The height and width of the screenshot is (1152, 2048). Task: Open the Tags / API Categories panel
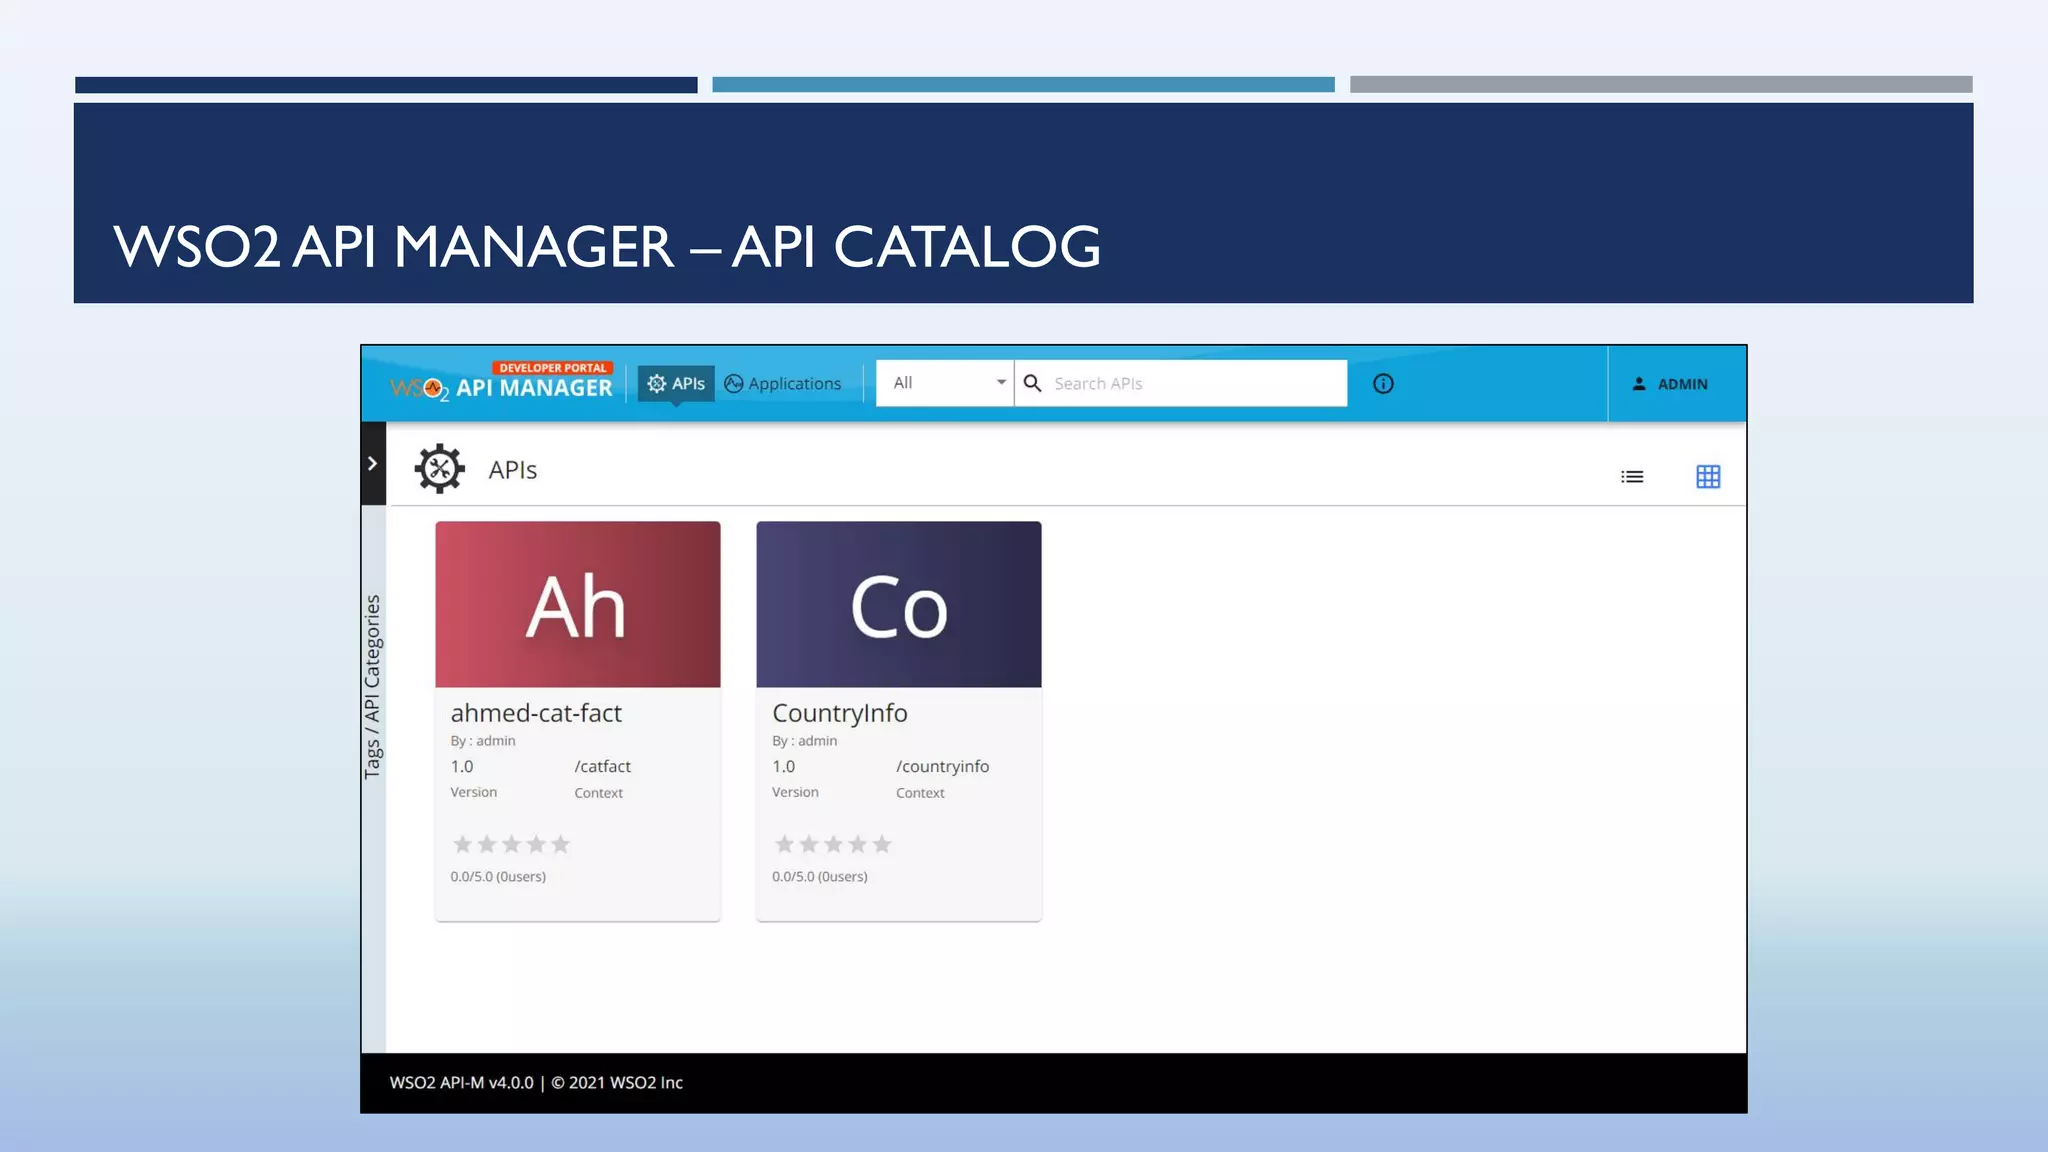point(373,687)
